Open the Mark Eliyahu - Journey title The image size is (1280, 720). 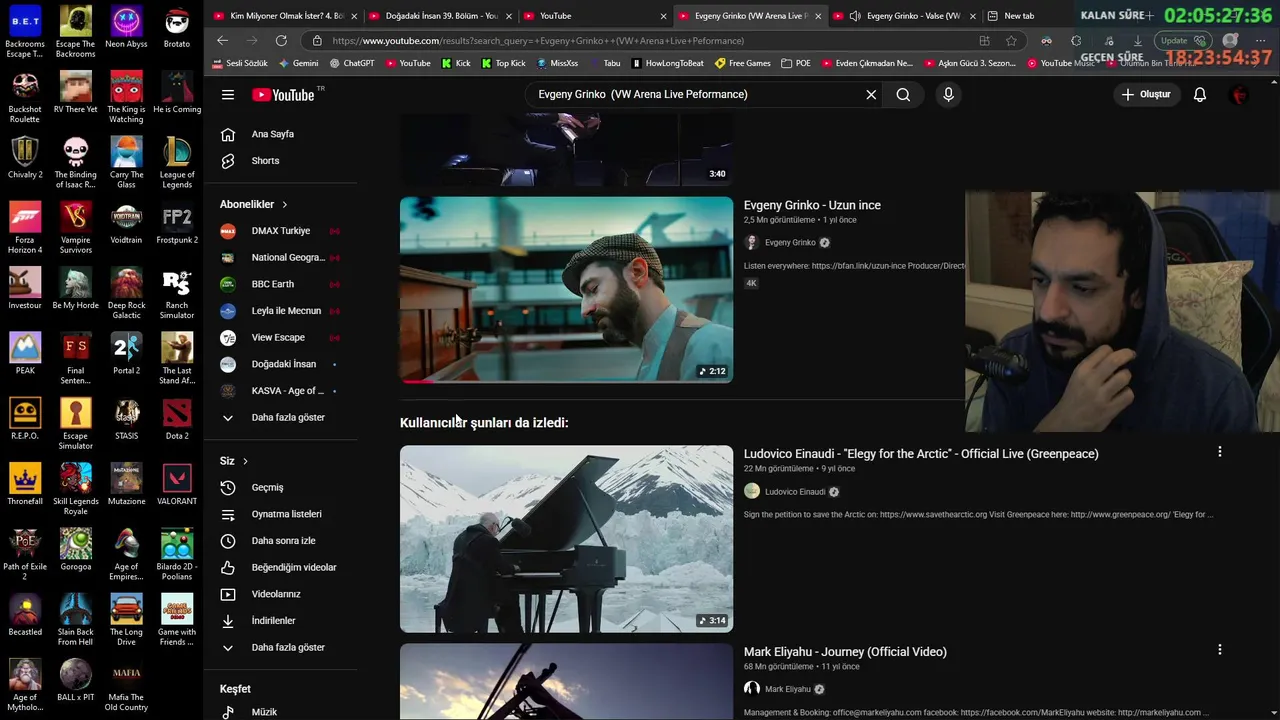tap(845, 652)
